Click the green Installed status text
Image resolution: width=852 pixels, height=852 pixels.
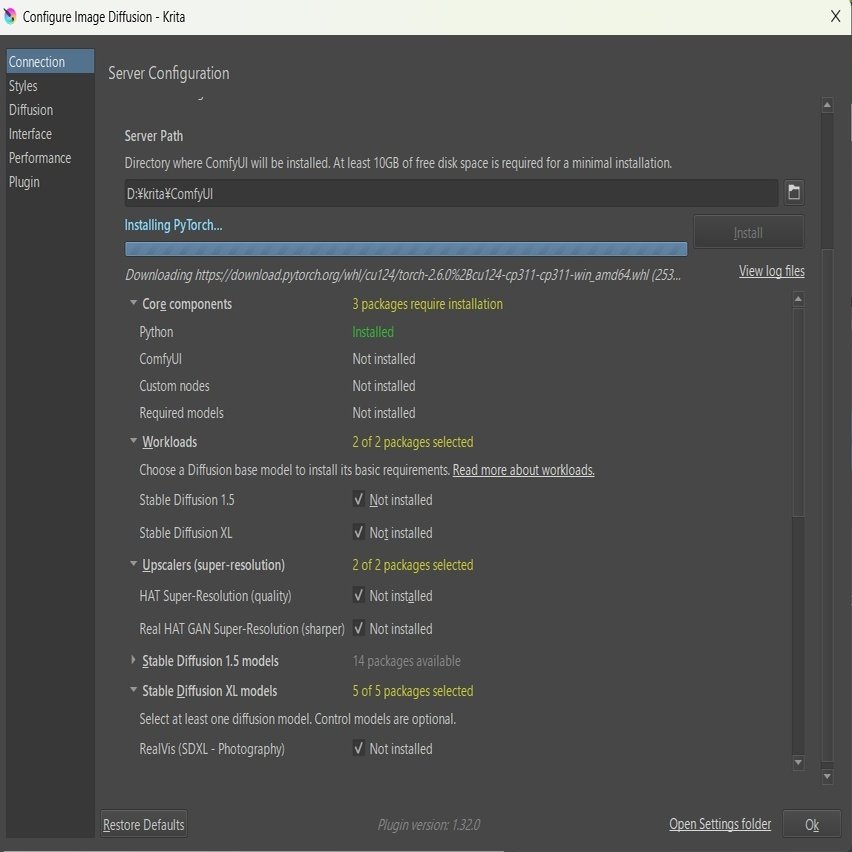click(x=373, y=331)
